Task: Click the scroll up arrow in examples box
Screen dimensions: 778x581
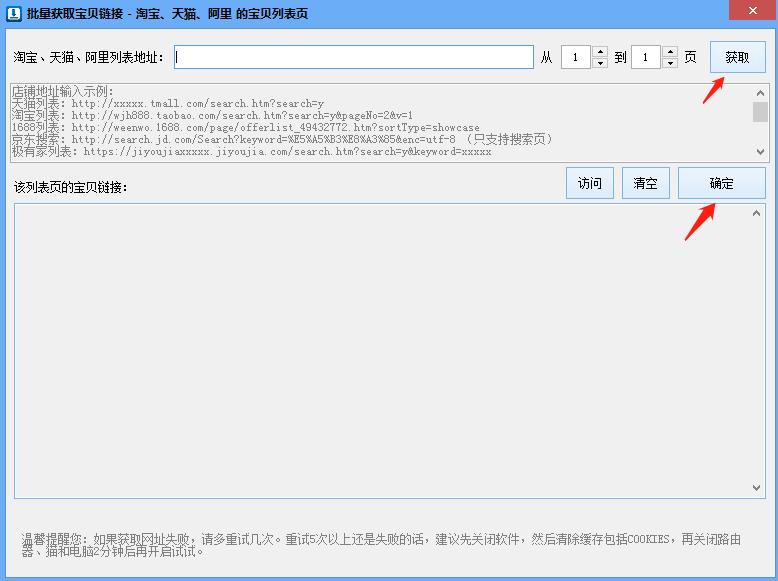Action: [x=760, y=93]
